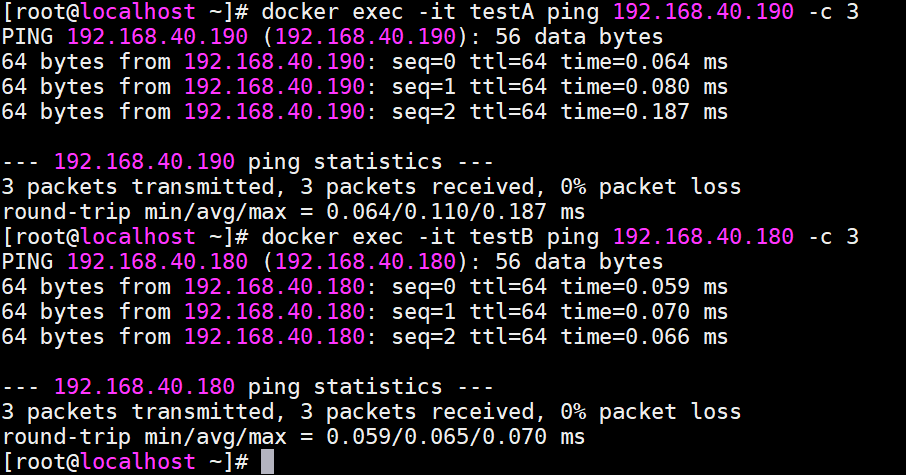
Task: Click the 'time=0.066 ms' value
Action: coord(644,337)
